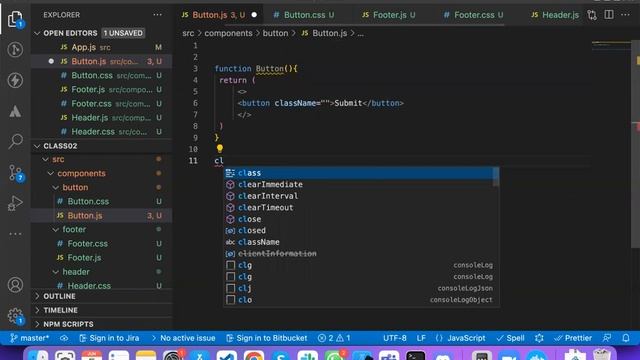Open Calendar from the macOS dock

tap(92, 355)
